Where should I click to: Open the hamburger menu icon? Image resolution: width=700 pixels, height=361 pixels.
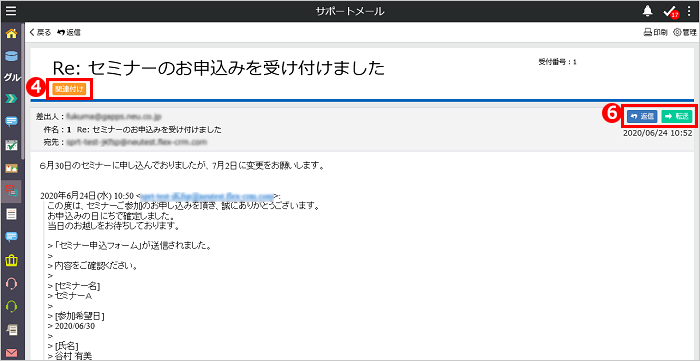click(10, 11)
